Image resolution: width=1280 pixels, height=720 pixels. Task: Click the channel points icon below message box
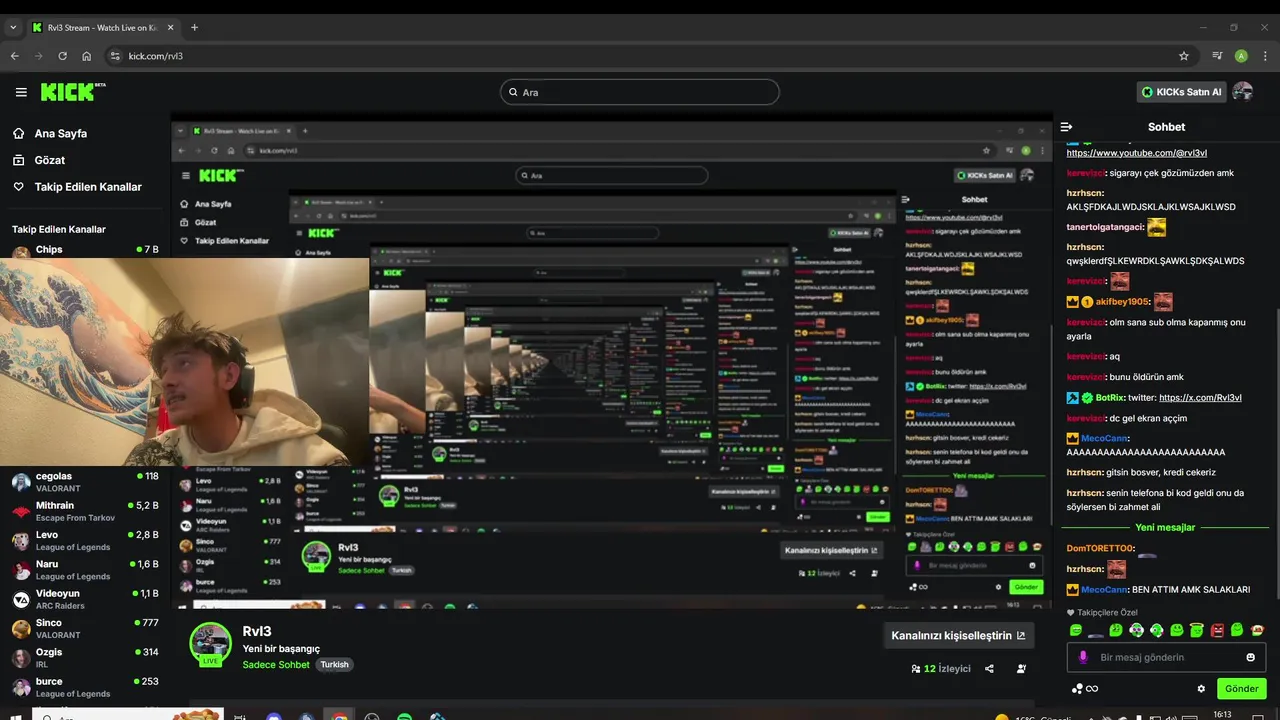click(x=1084, y=689)
